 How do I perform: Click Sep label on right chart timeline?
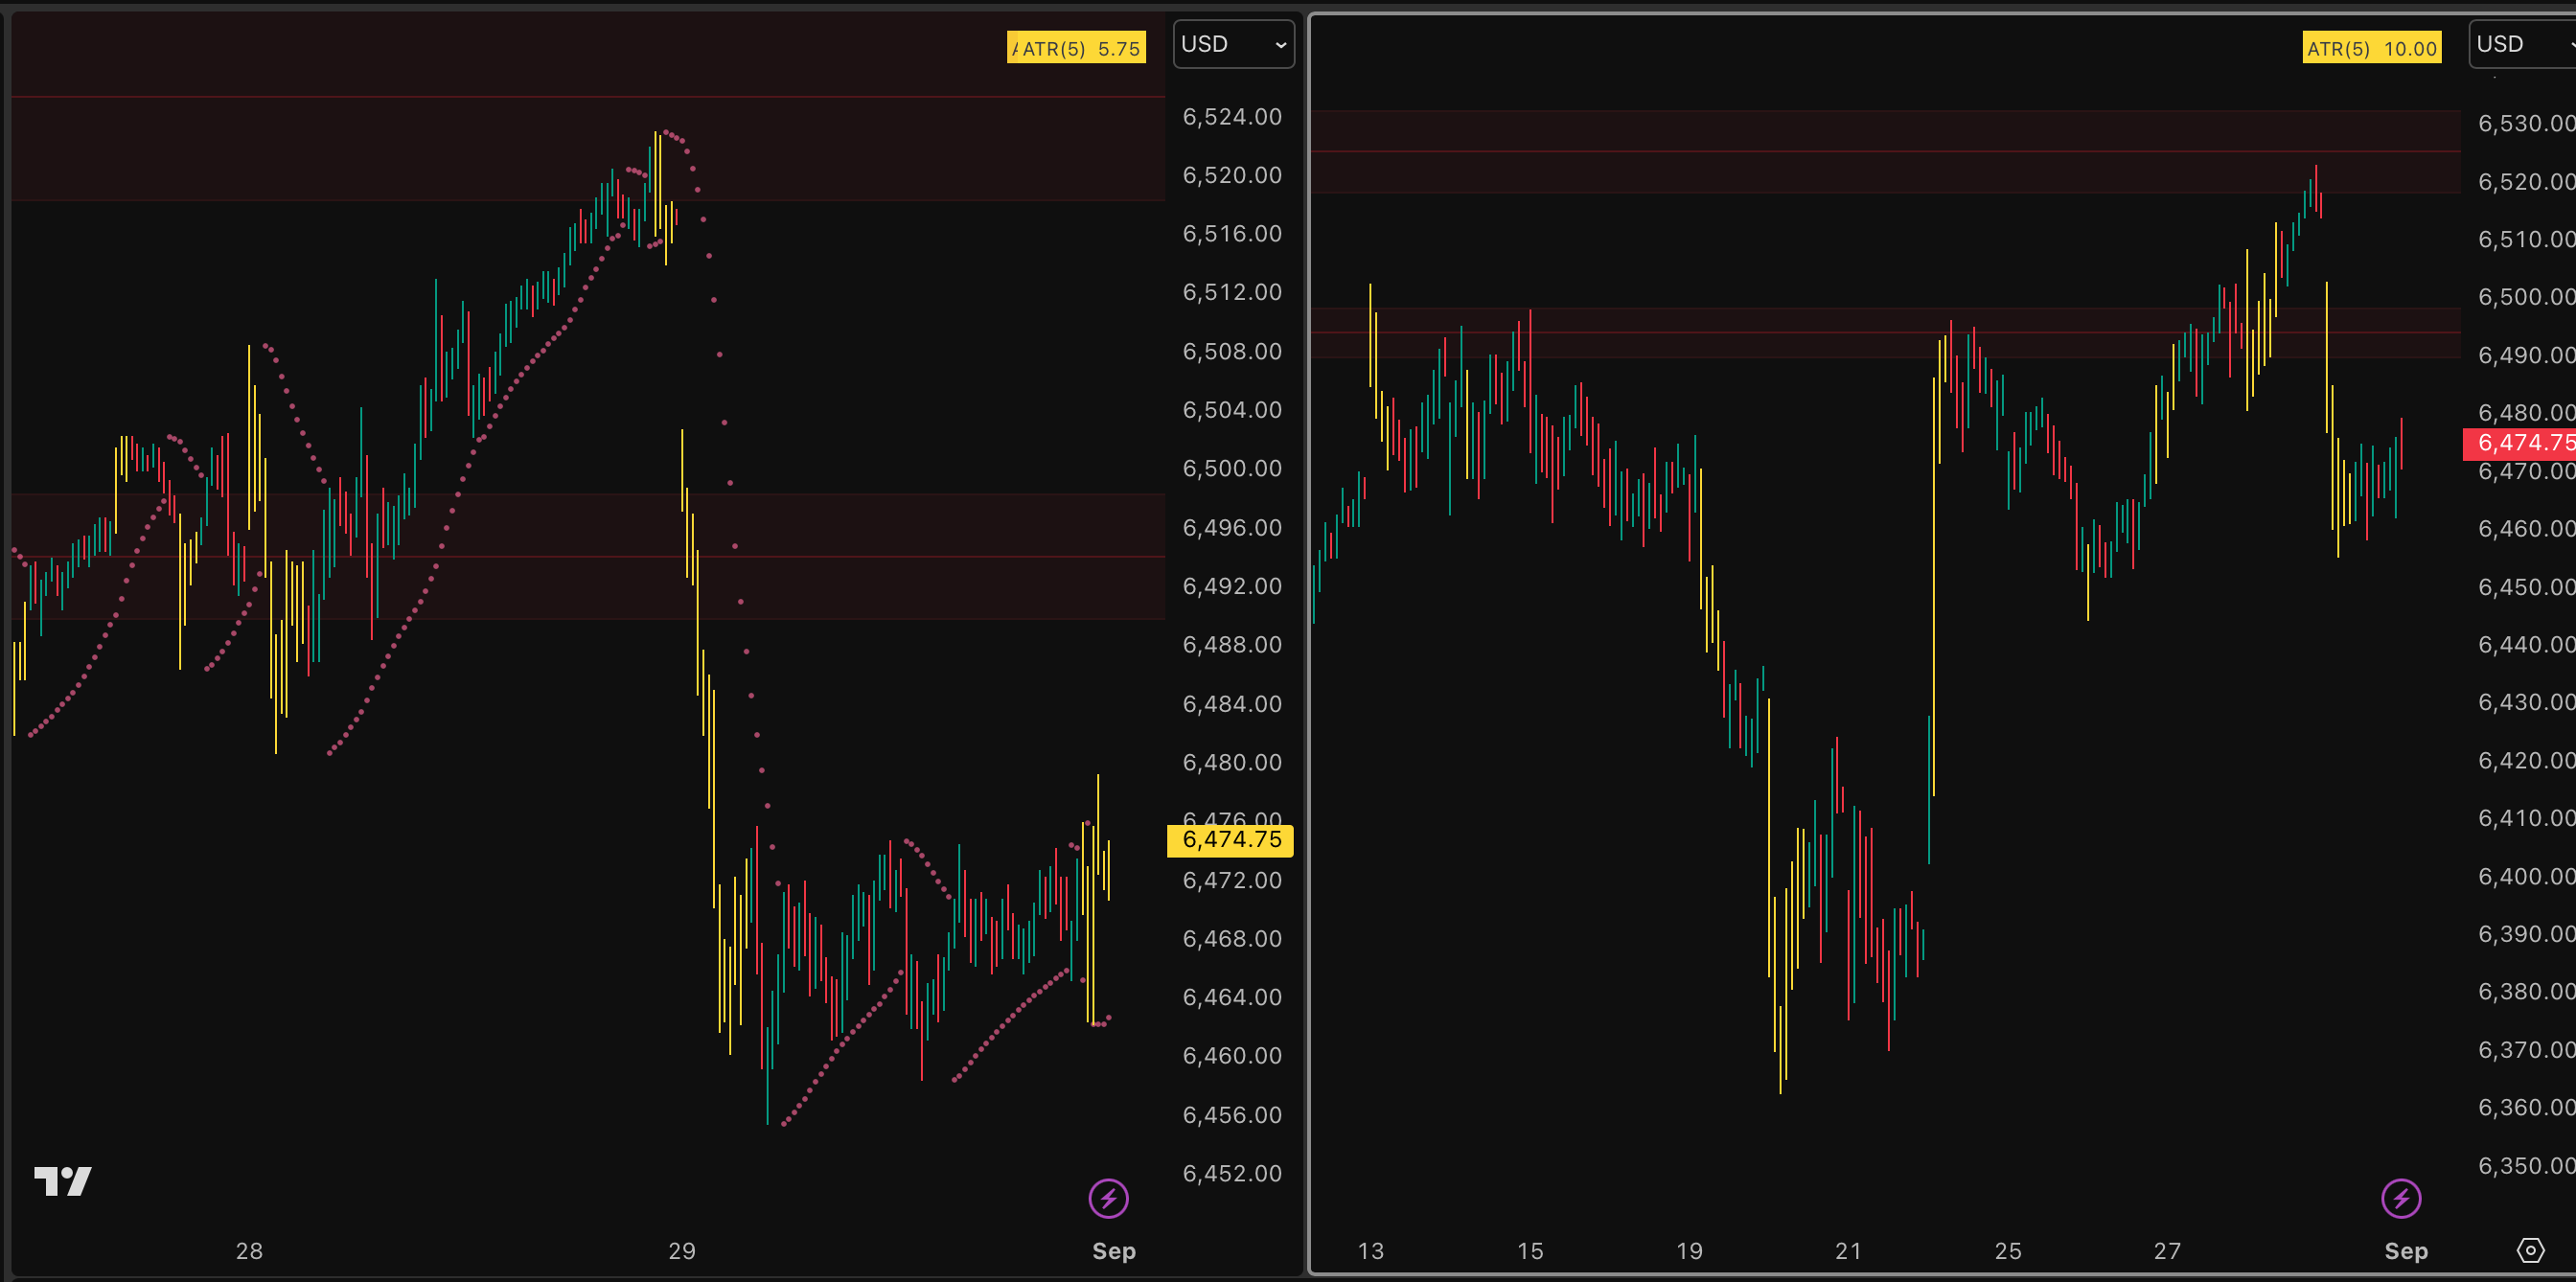2405,1251
